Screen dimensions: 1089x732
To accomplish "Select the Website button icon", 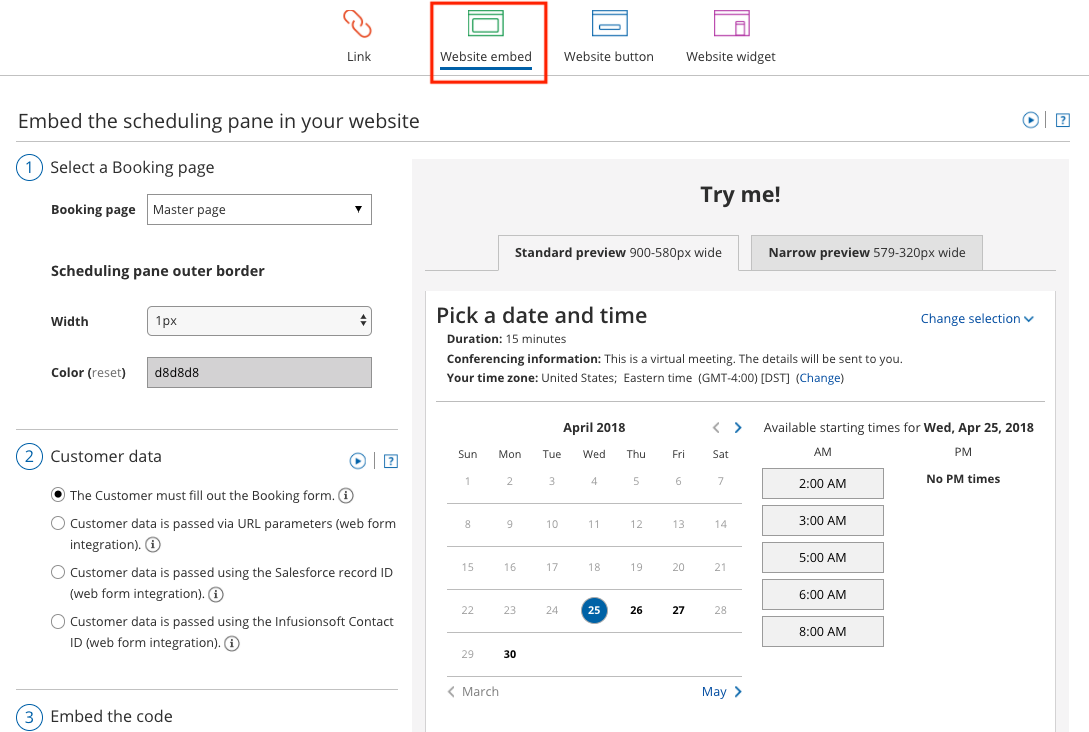I will tap(609, 24).
